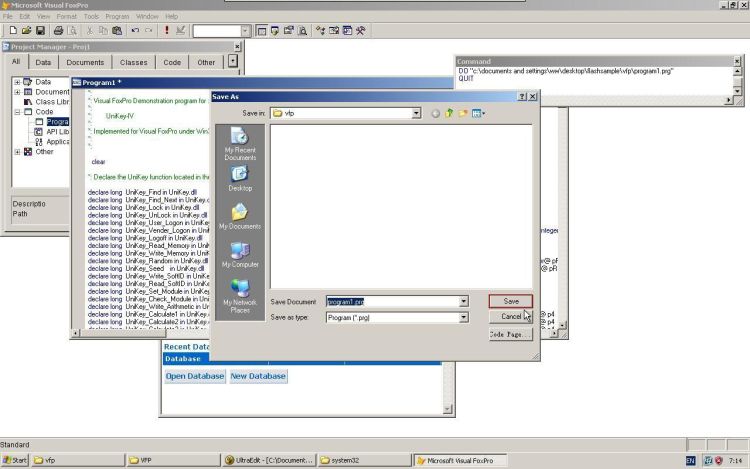Viewport: 750px width, 469px height.
Task: Click the Save diskette toolbar icon
Action: 40,31
